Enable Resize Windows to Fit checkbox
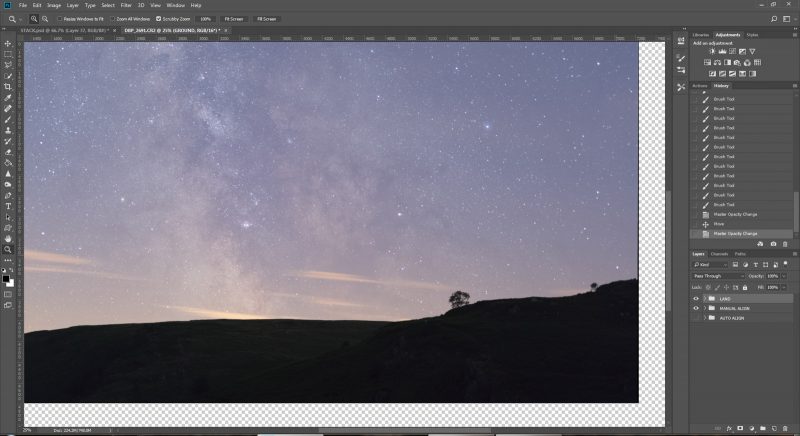This screenshot has width=800, height=436. click(x=60, y=19)
